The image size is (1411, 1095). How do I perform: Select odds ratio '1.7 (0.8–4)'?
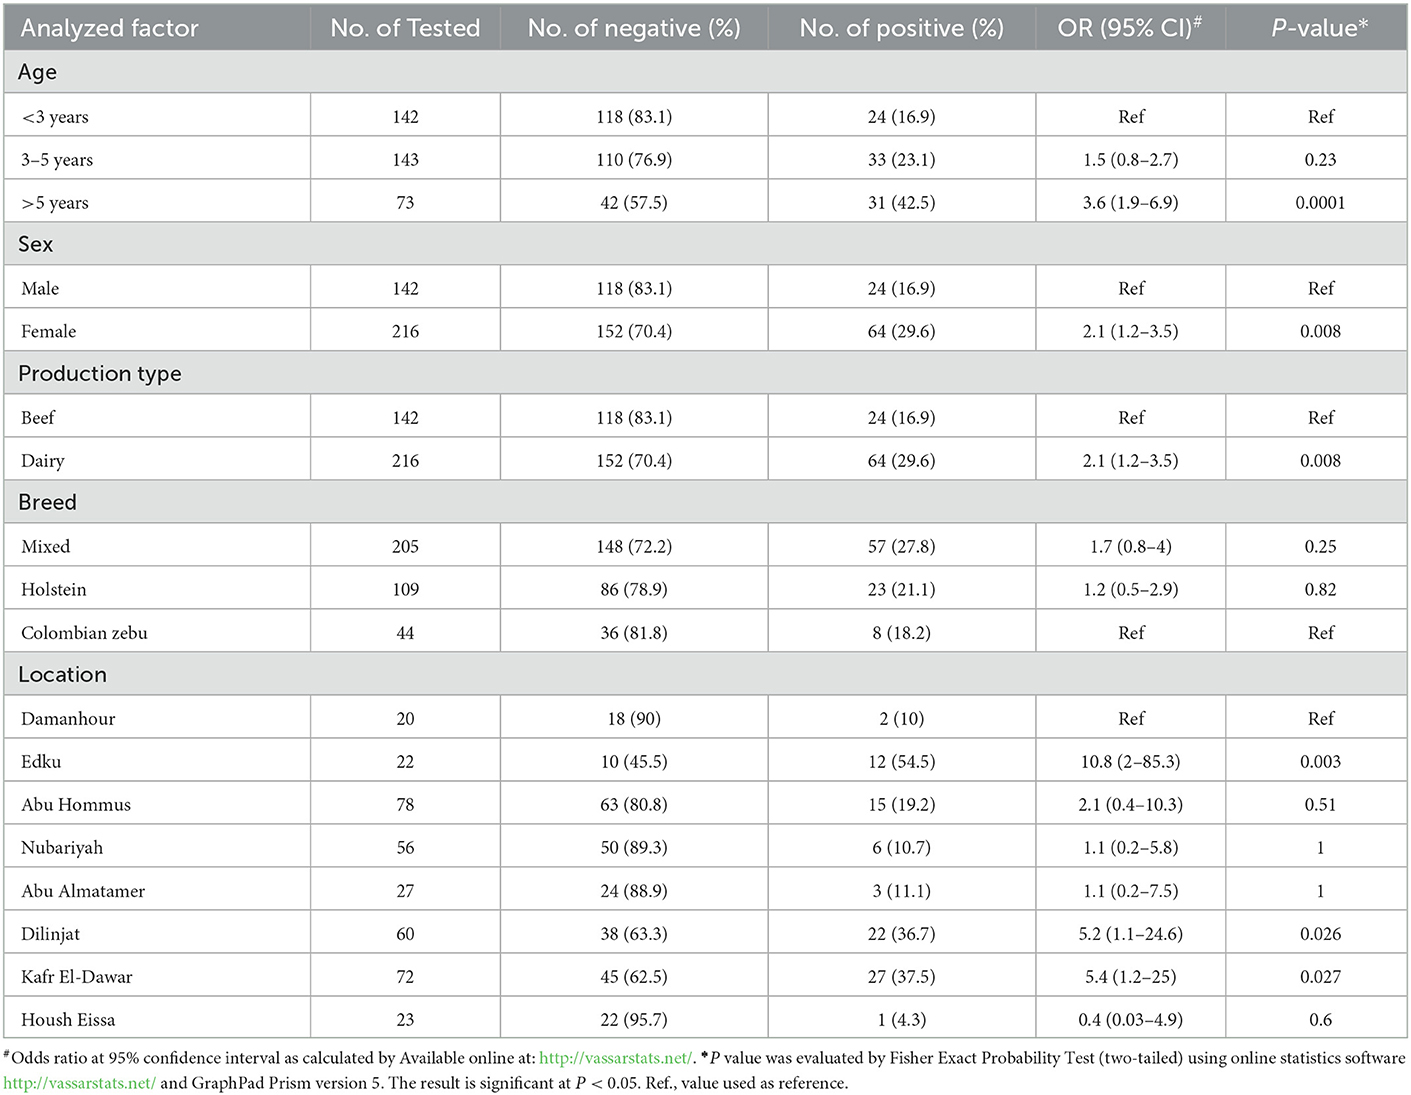pos(1130,547)
